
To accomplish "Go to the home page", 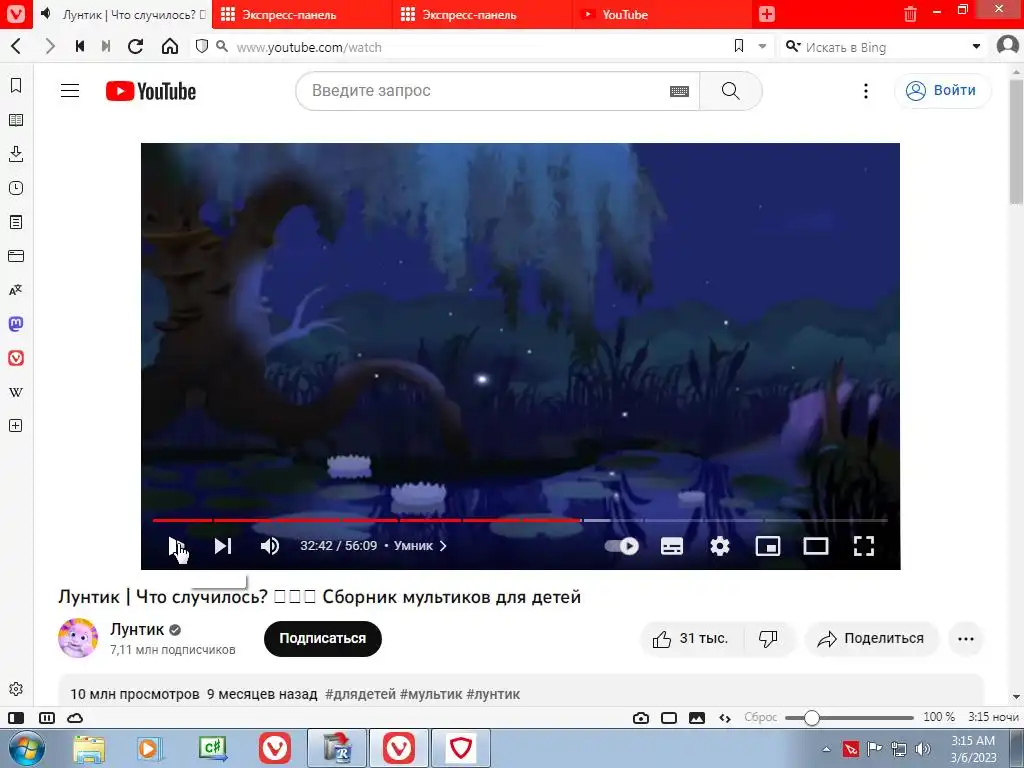I will [x=170, y=46].
